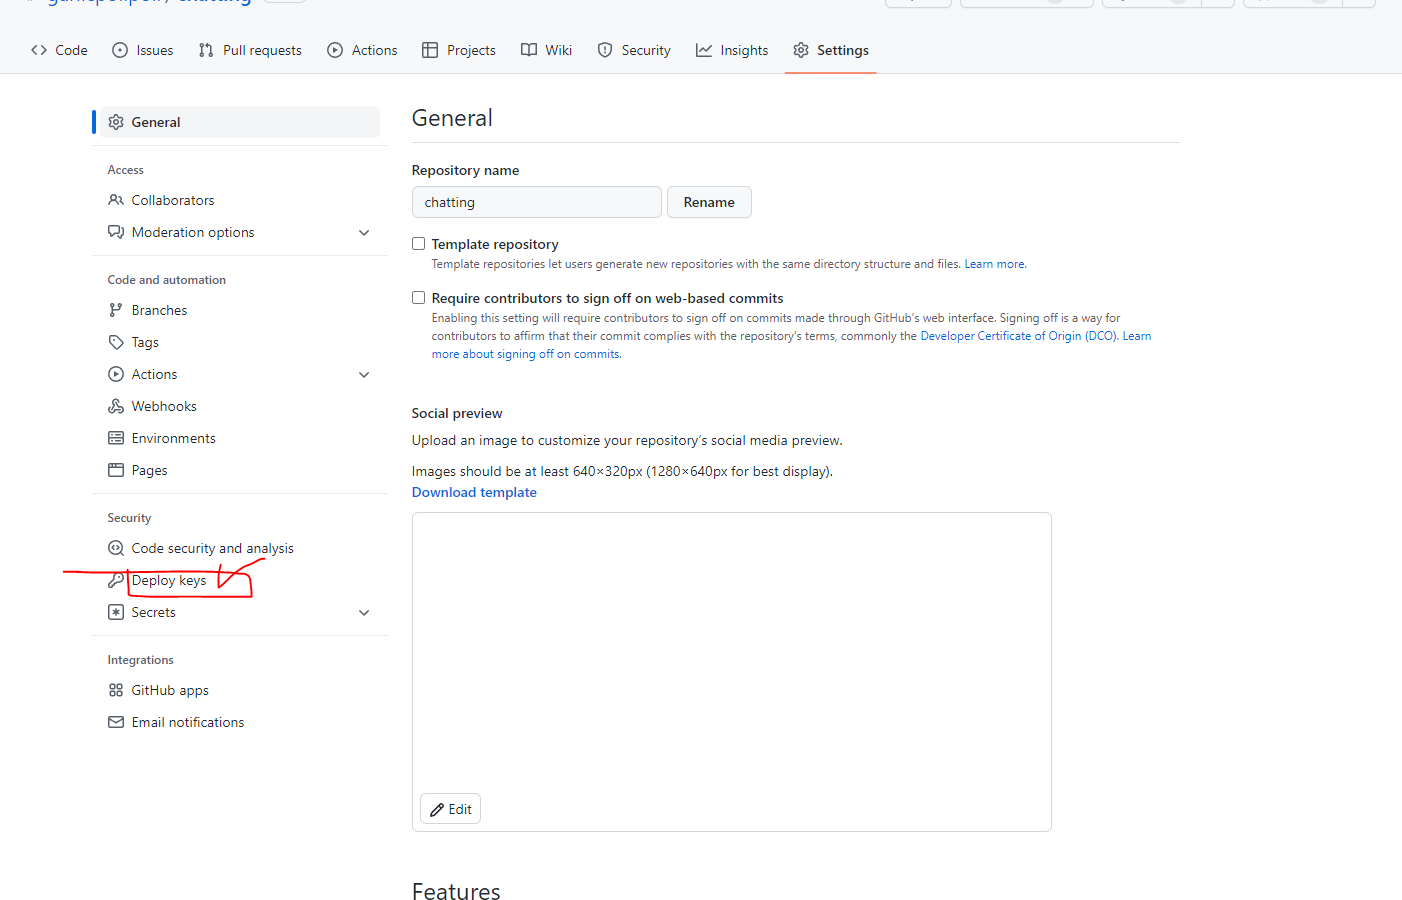Click the Email notifications envelope icon
The width and height of the screenshot is (1402, 900).
(x=116, y=722)
